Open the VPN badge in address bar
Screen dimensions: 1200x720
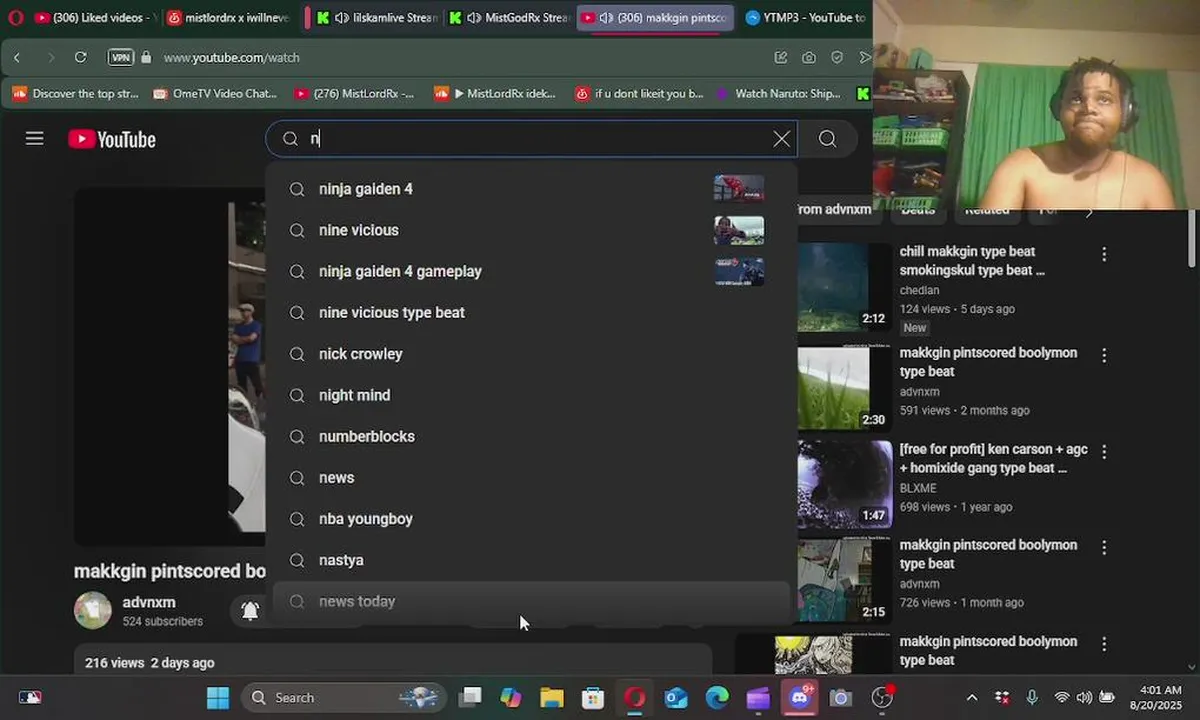point(121,58)
